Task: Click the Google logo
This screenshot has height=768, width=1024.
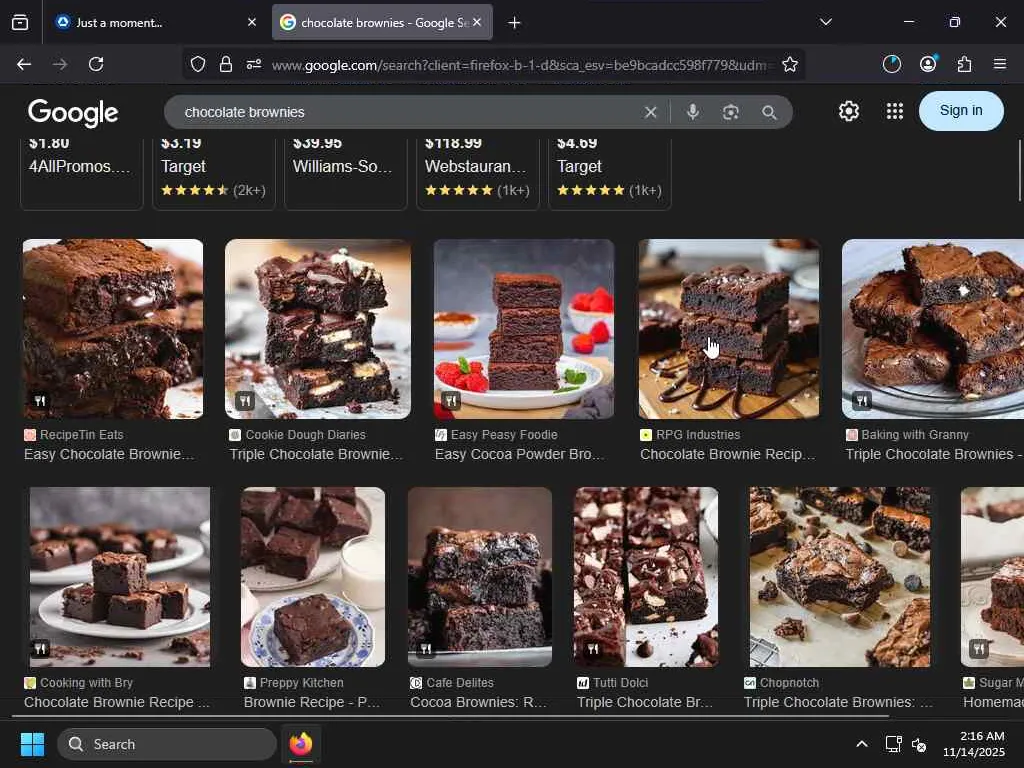Action: [x=73, y=112]
